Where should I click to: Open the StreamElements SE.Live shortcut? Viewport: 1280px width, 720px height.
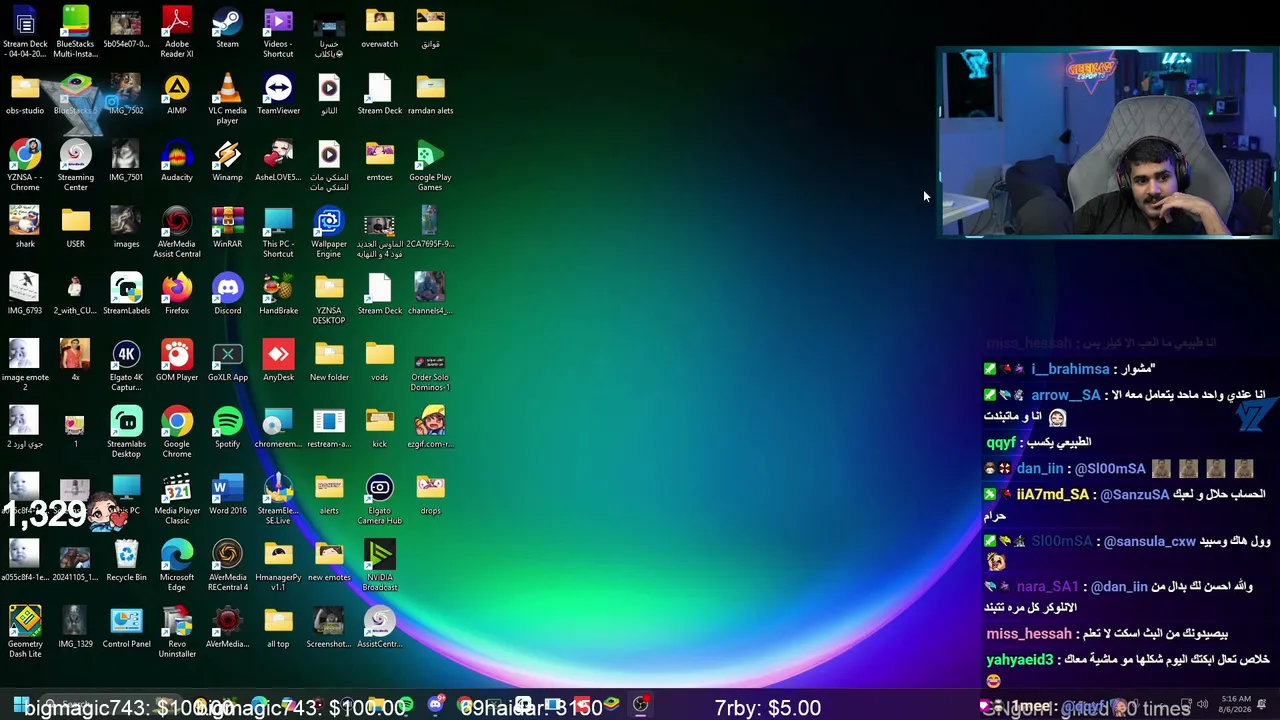[278, 499]
